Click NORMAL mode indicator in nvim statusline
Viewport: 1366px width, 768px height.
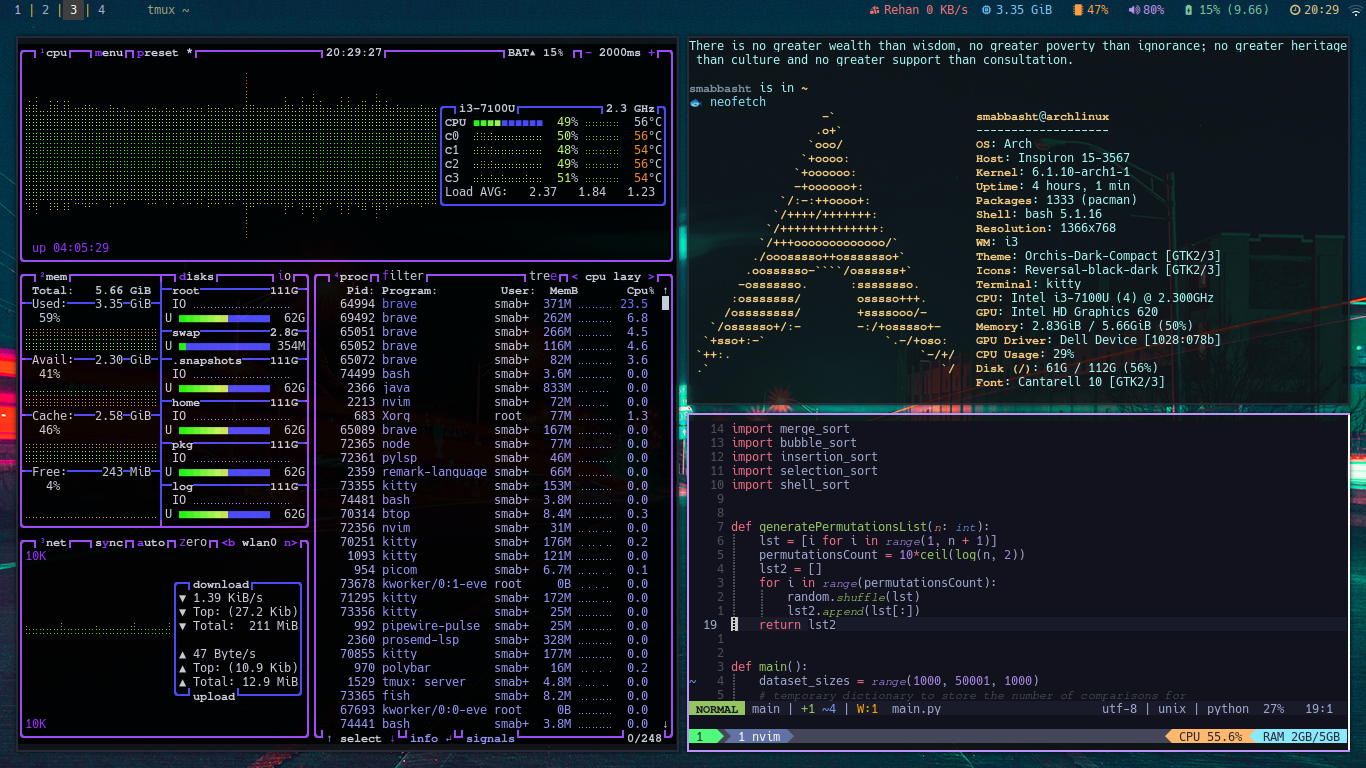point(716,709)
